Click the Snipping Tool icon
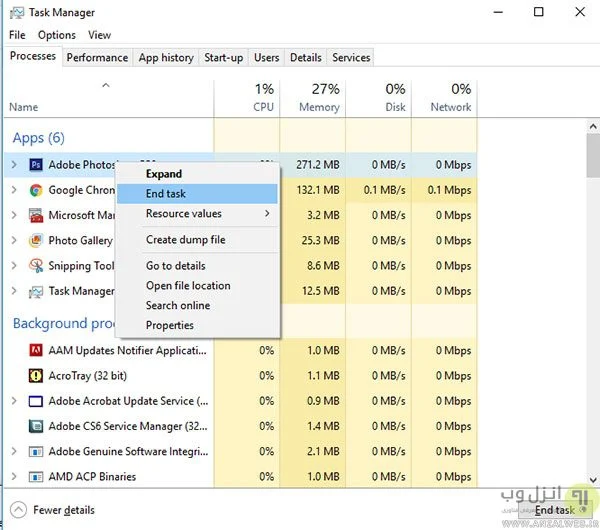Screen dimensions: 600x530 35,266
